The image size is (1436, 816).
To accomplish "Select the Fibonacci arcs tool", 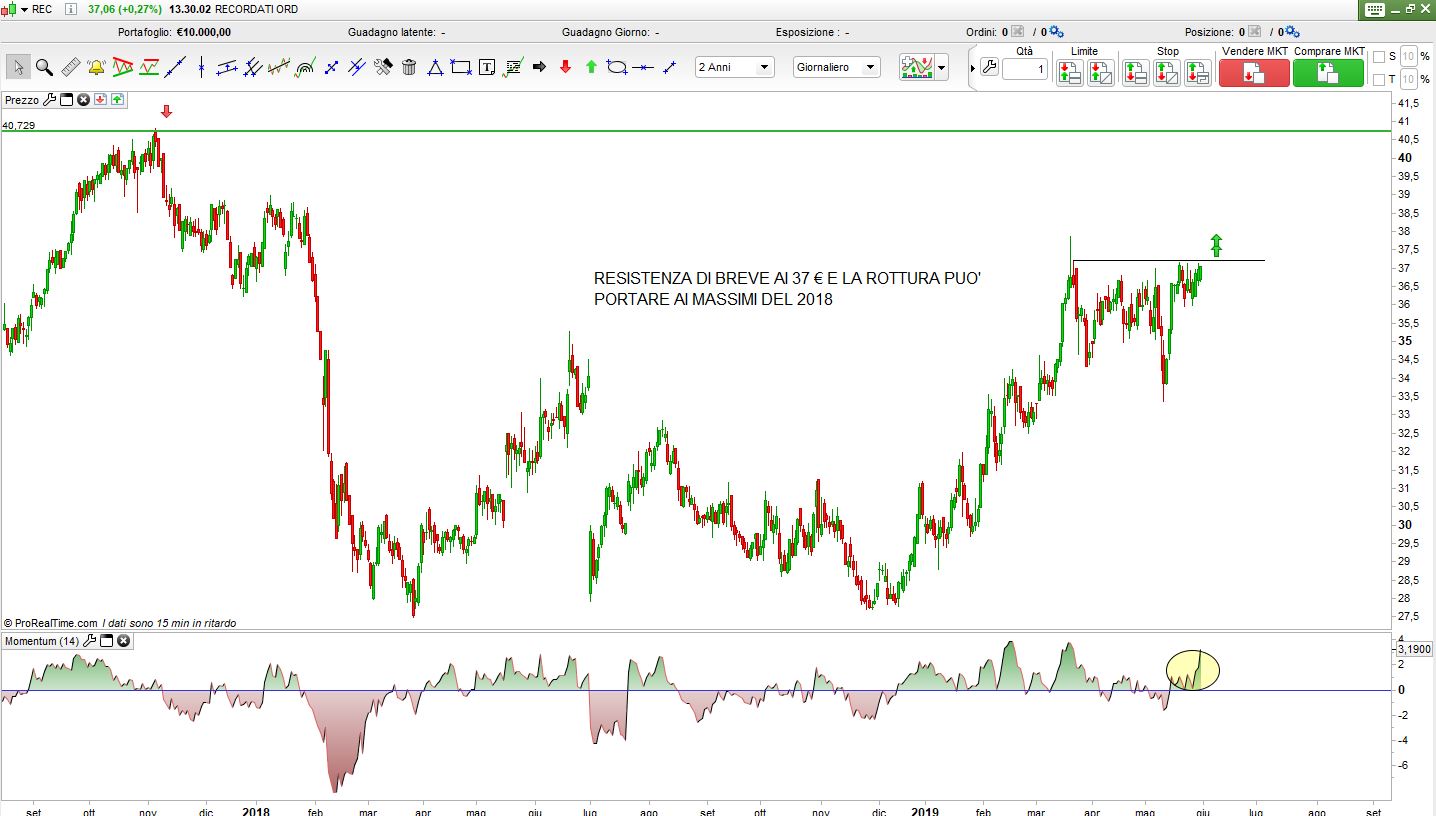I will point(305,68).
